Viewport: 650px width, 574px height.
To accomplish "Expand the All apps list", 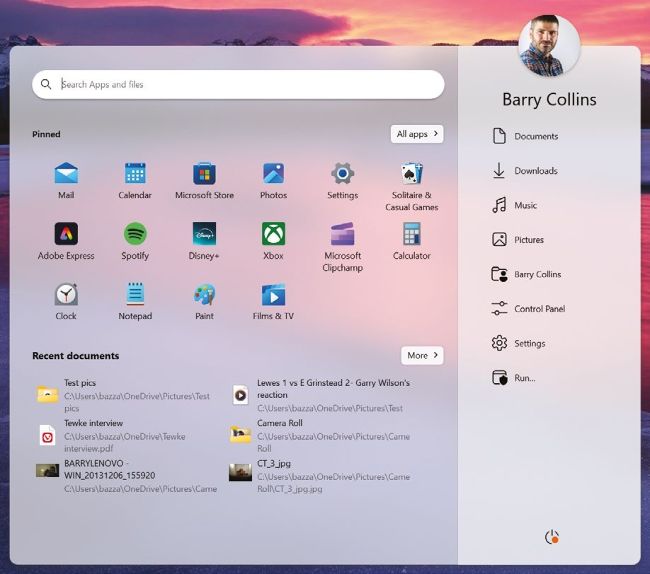I will point(417,134).
